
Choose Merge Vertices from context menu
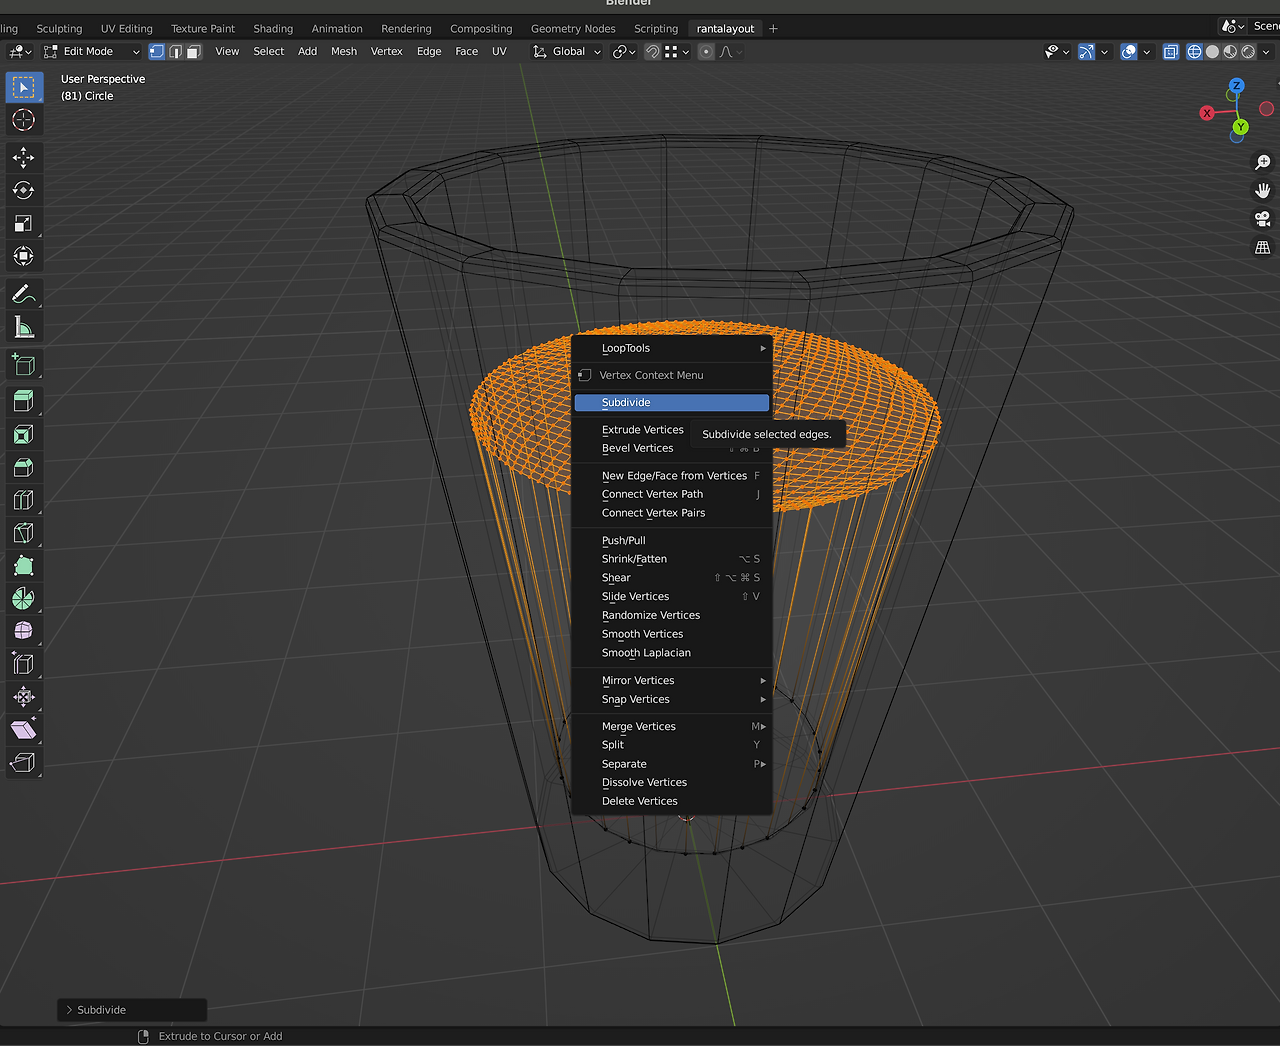tap(639, 726)
